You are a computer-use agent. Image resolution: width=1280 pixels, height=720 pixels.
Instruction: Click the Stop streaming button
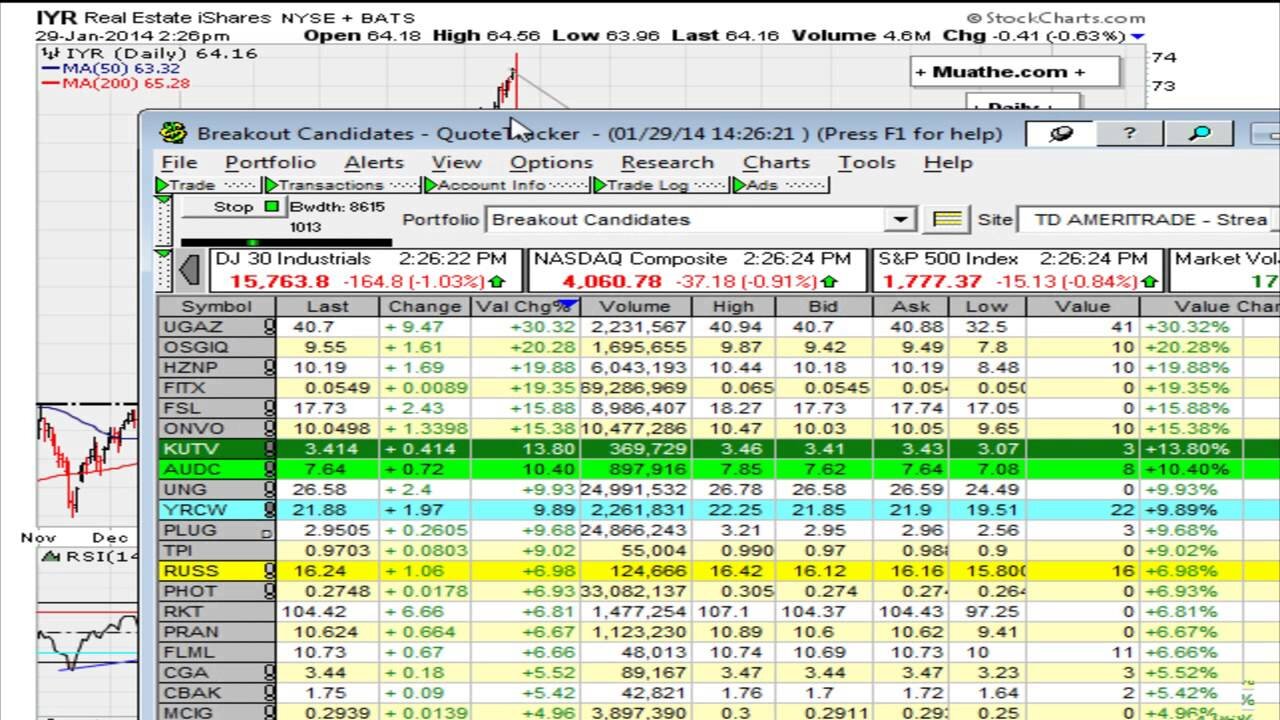[234, 206]
